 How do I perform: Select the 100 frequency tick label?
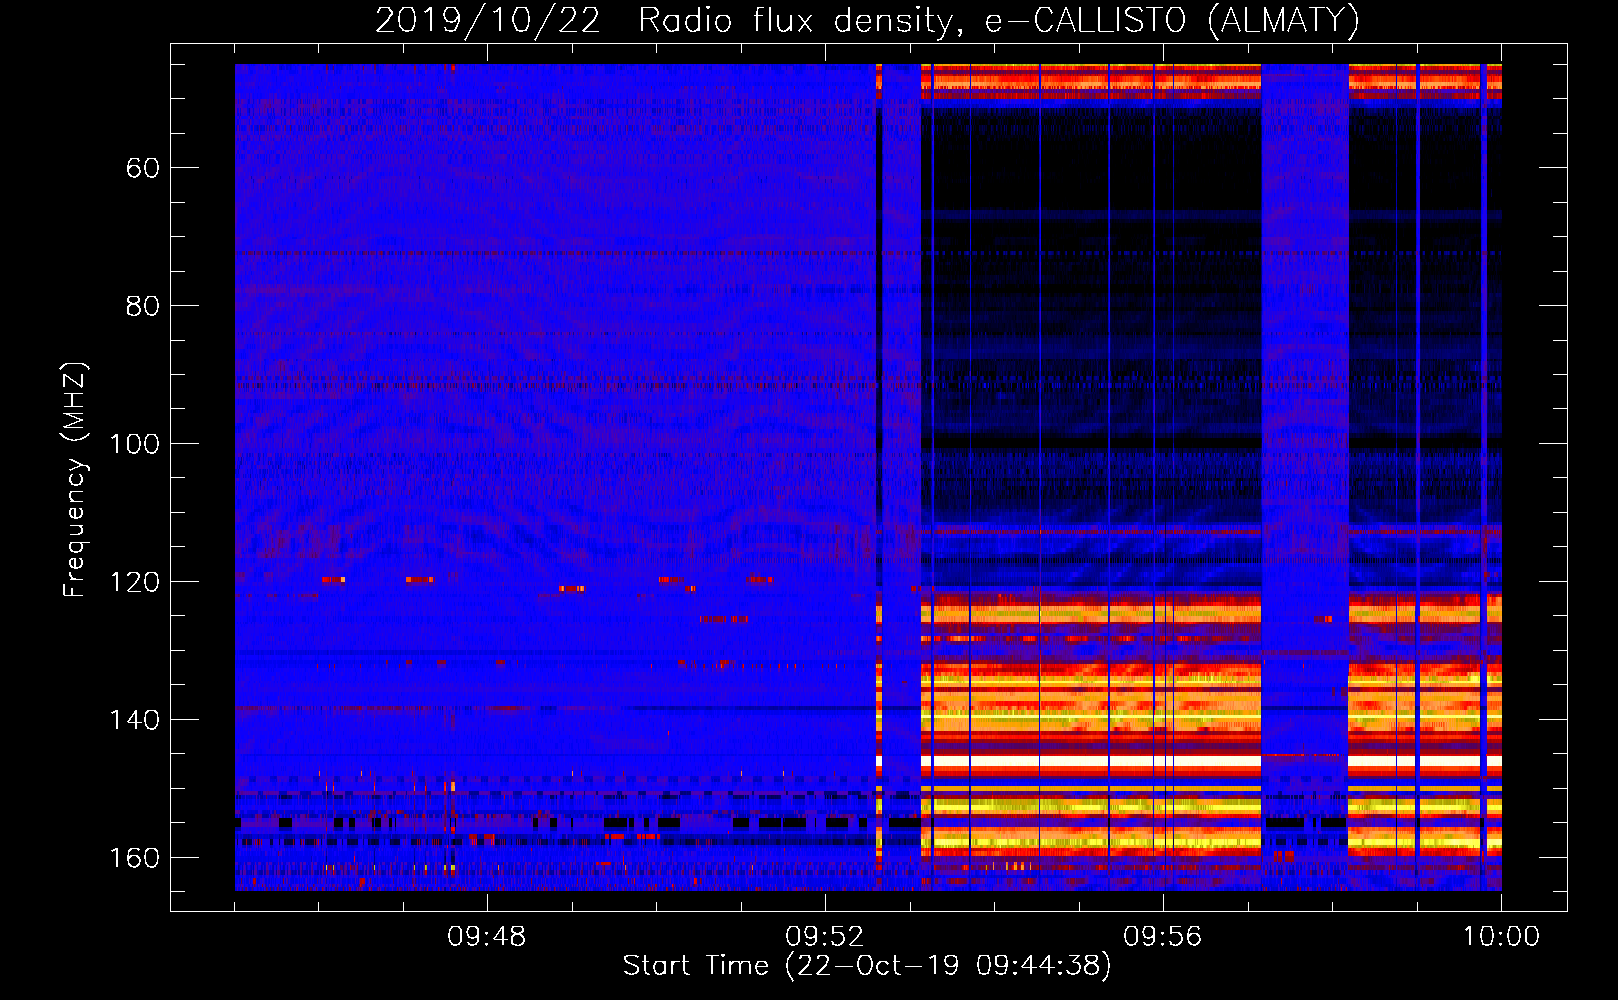tap(134, 444)
